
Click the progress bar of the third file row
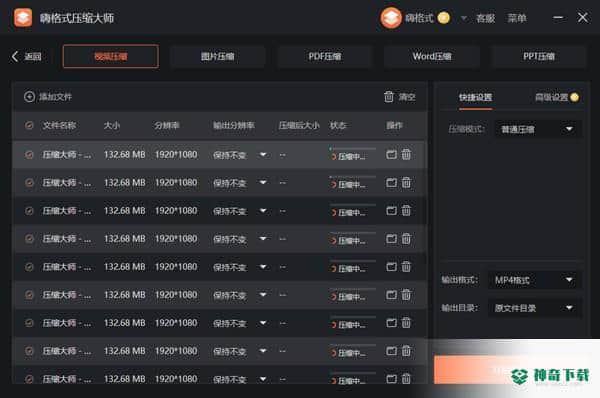click(x=352, y=204)
